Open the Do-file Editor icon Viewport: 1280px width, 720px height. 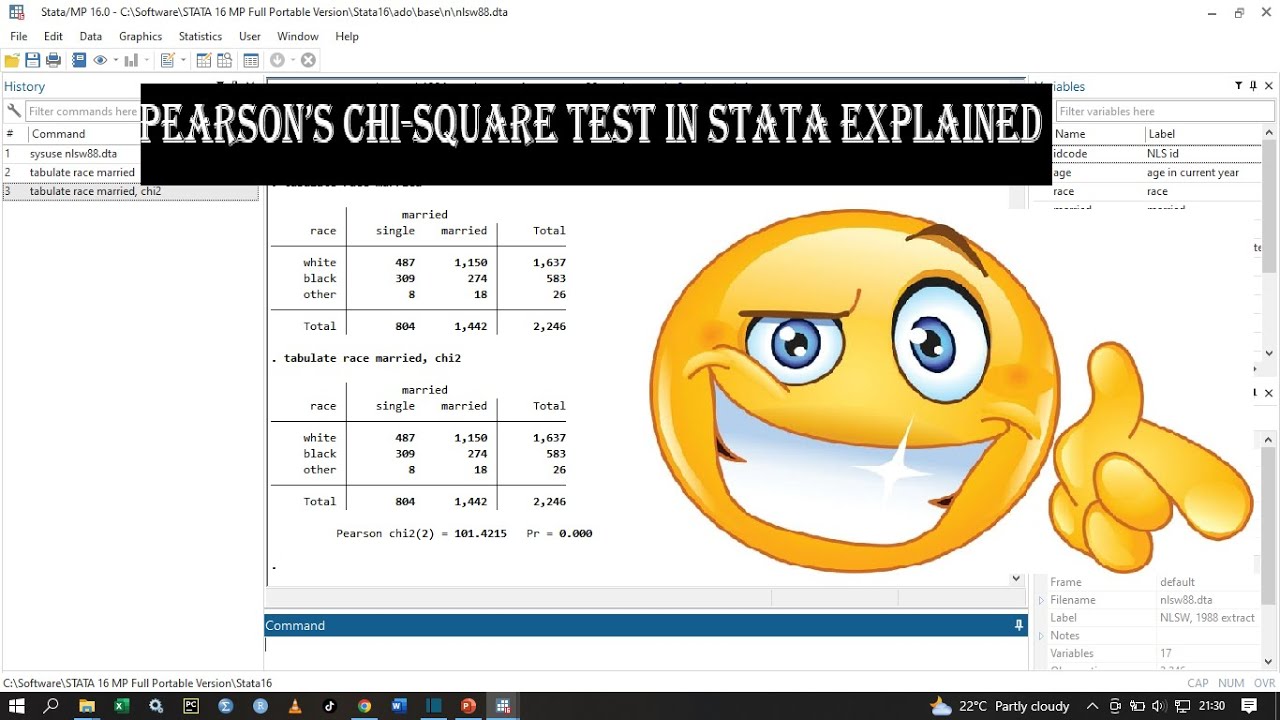[167, 60]
